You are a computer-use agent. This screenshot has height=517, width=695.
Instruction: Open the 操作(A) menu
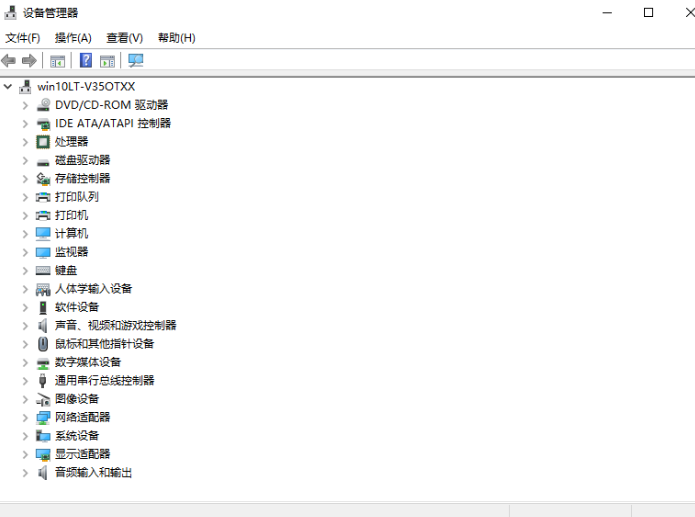click(x=73, y=38)
